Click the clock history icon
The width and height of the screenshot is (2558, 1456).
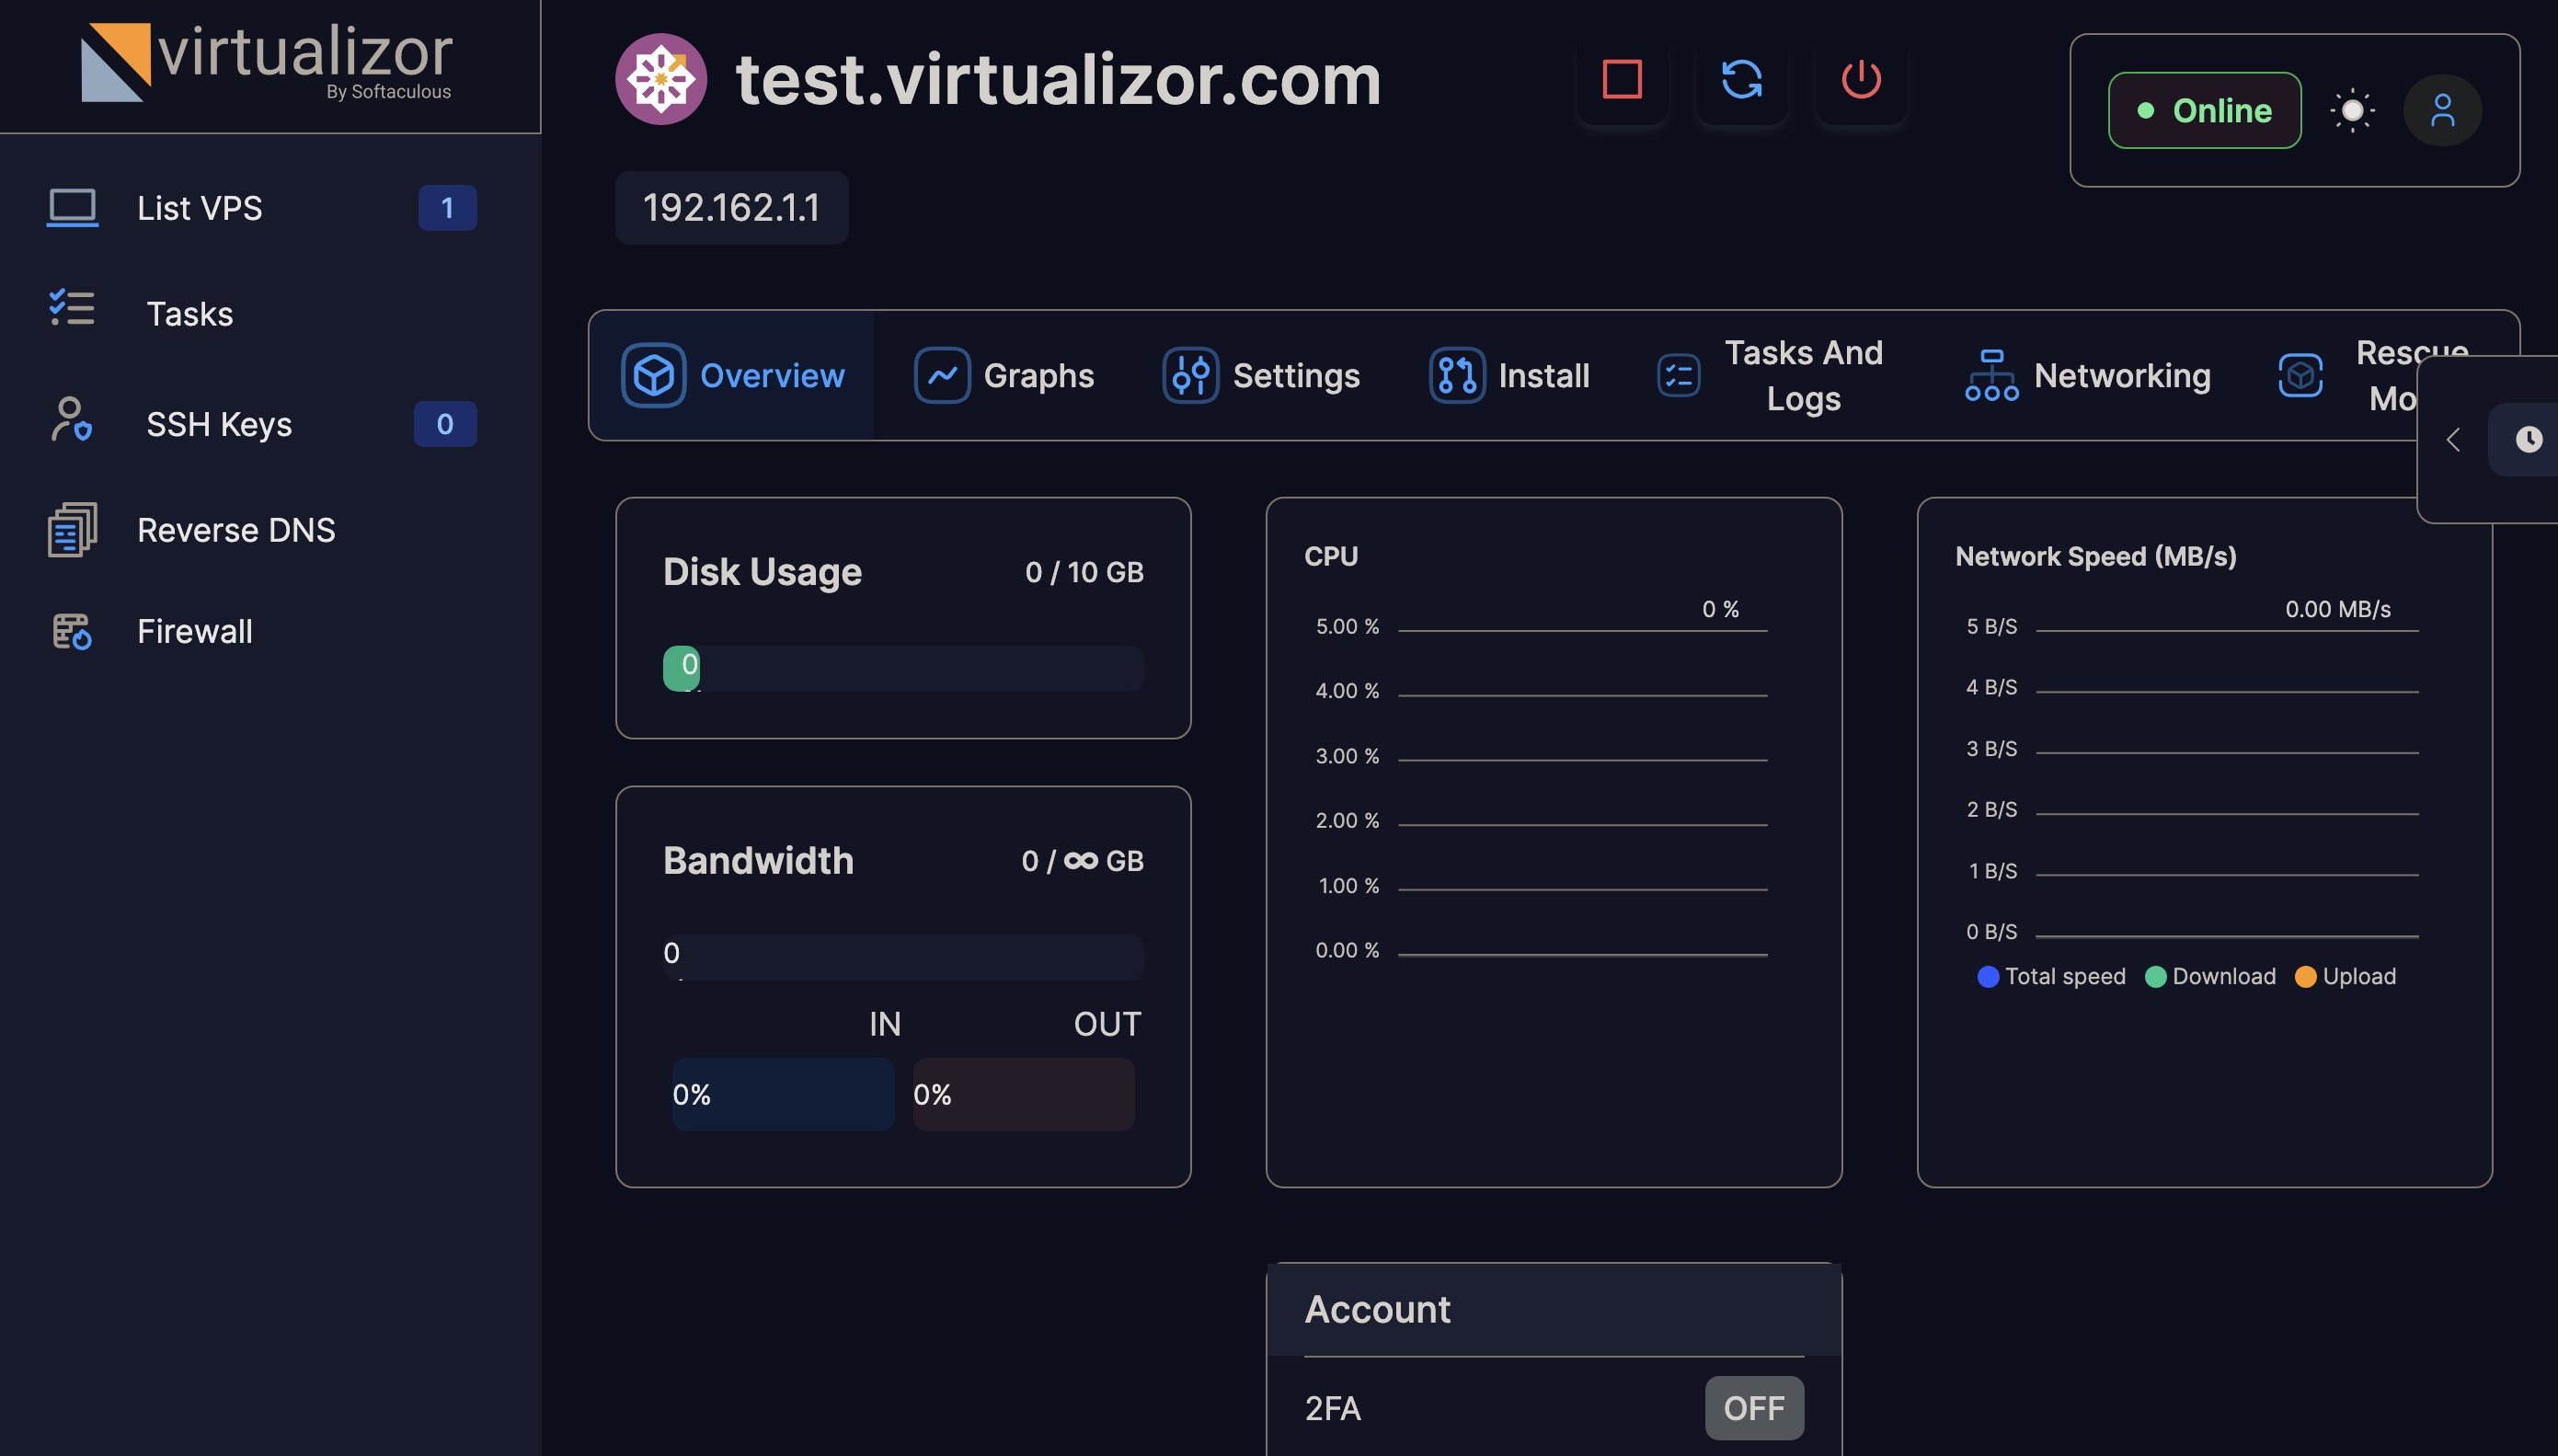[2529, 439]
